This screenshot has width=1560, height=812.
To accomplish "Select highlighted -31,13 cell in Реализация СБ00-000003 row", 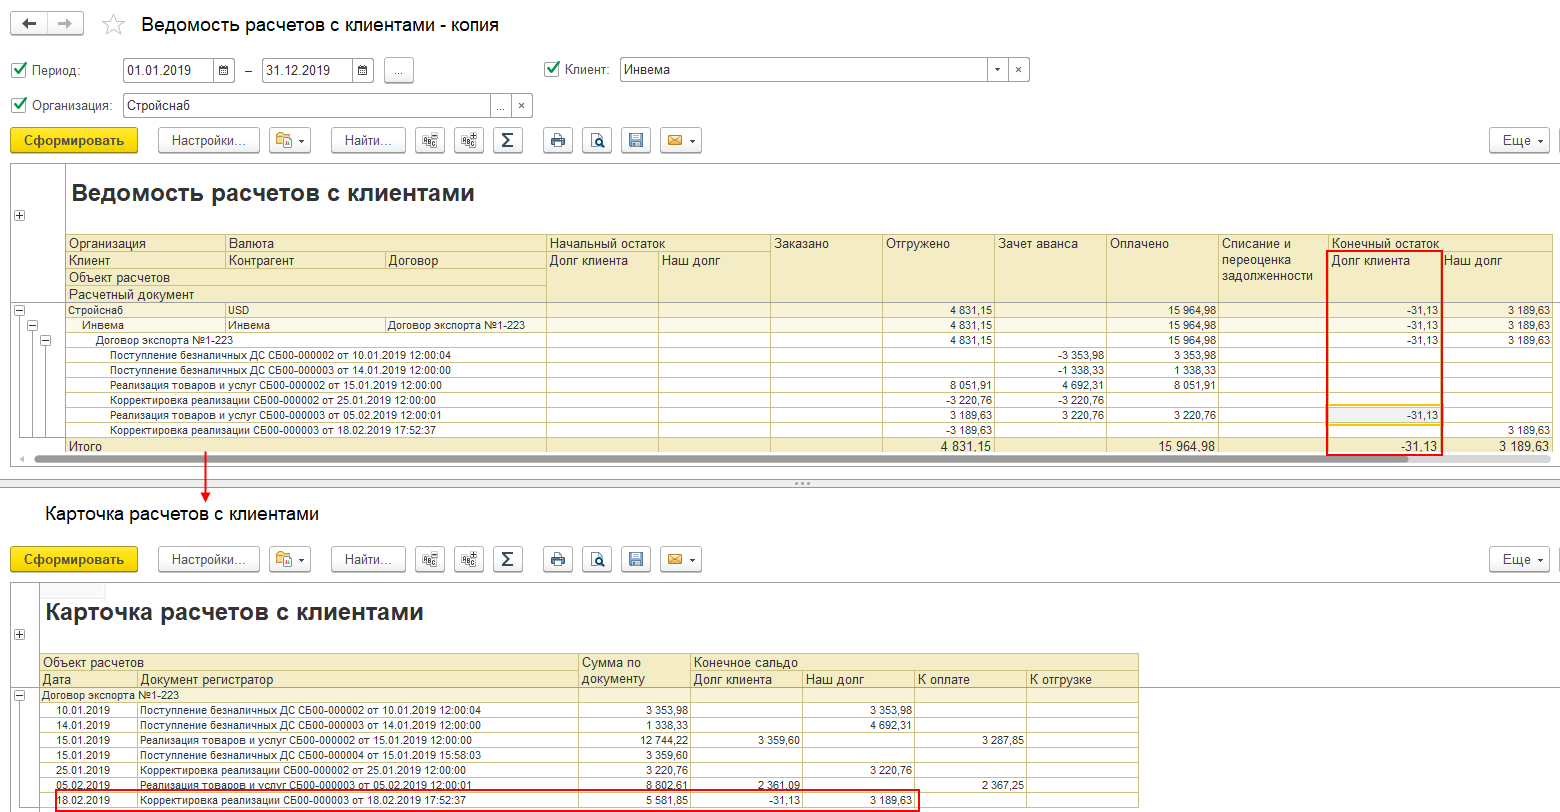I will click(x=1384, y=415).
